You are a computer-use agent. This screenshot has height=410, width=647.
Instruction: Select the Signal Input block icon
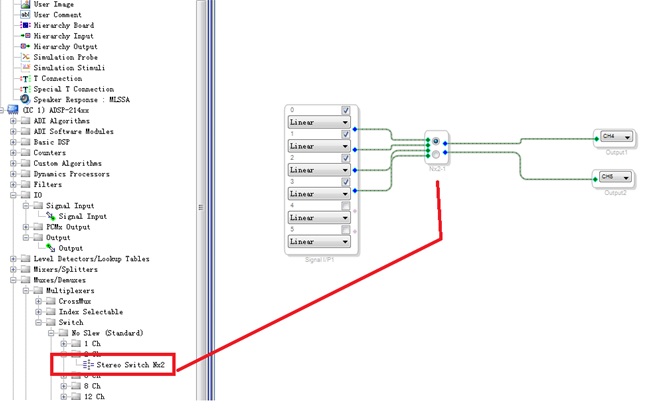(51, 216)
